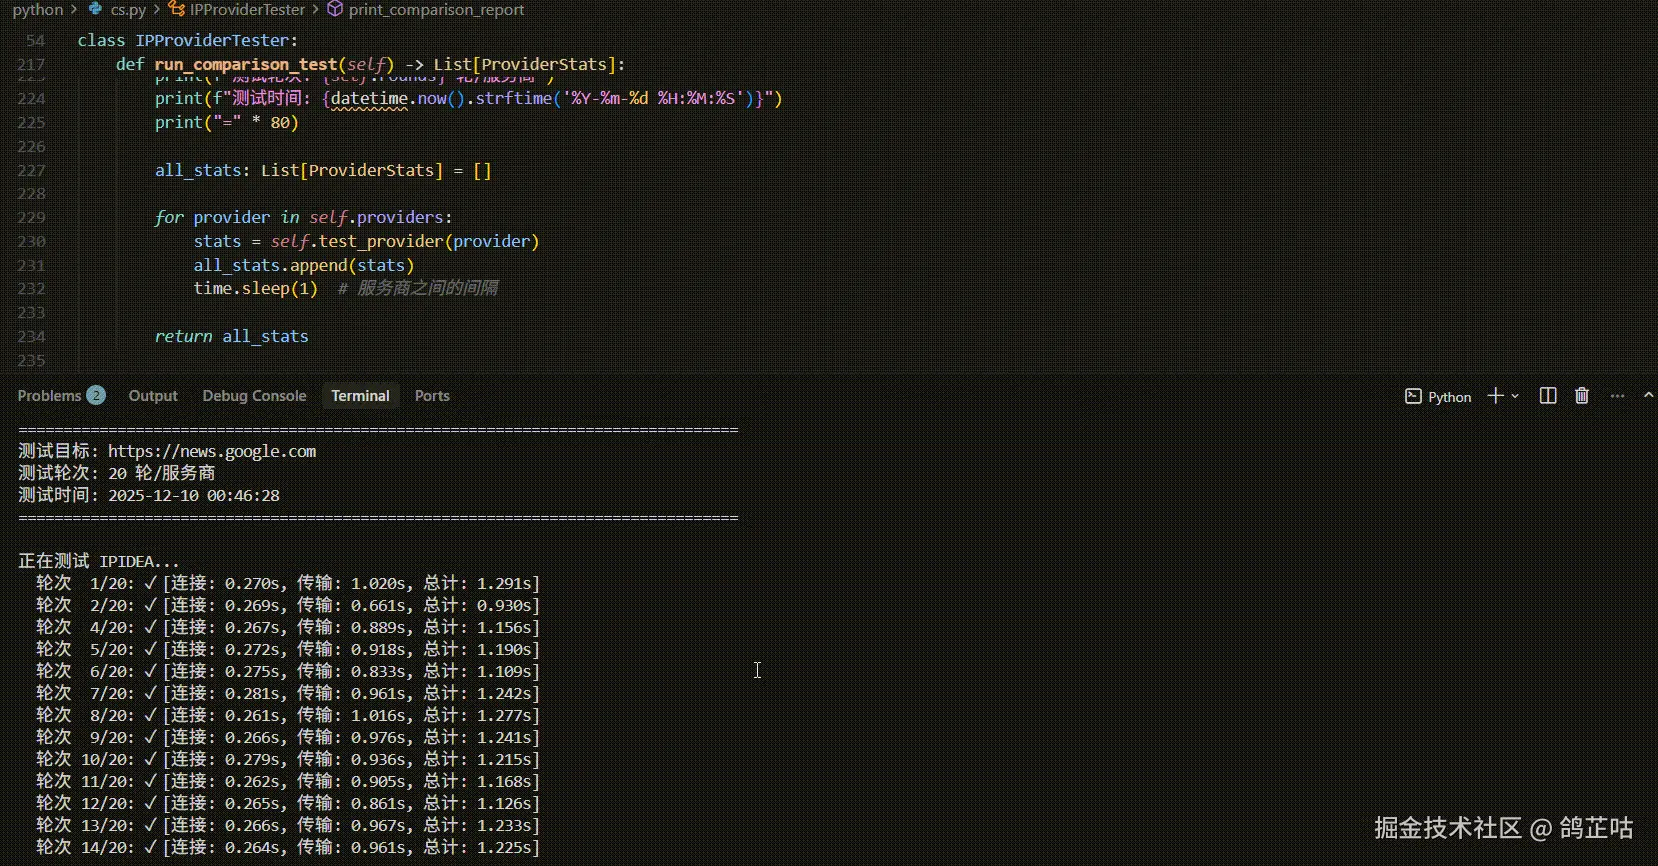This screenshot has width=1658, height=866.
Task: Switch to the Problems tab
Action: click(x=60, y=396)
